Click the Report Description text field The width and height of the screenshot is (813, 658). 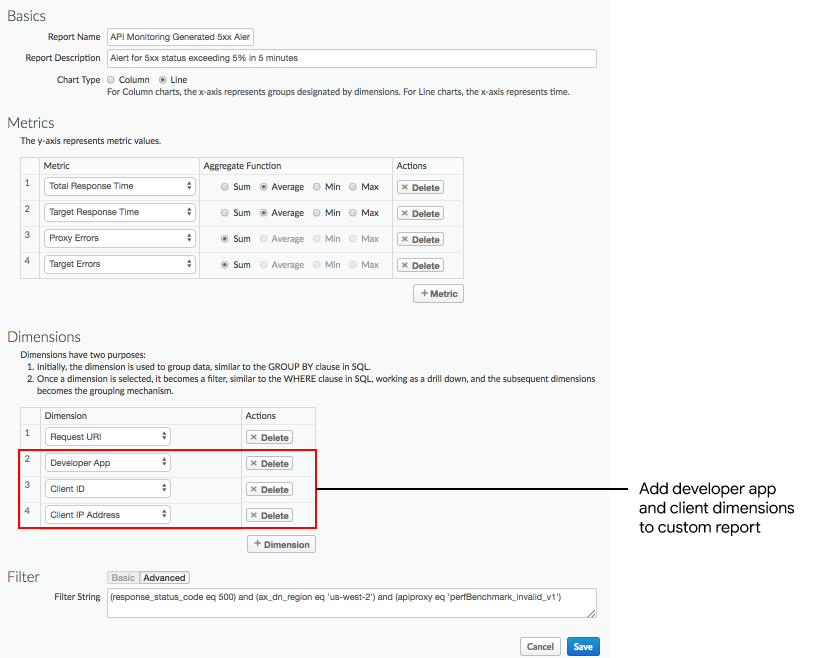click(x=351, y=58)
